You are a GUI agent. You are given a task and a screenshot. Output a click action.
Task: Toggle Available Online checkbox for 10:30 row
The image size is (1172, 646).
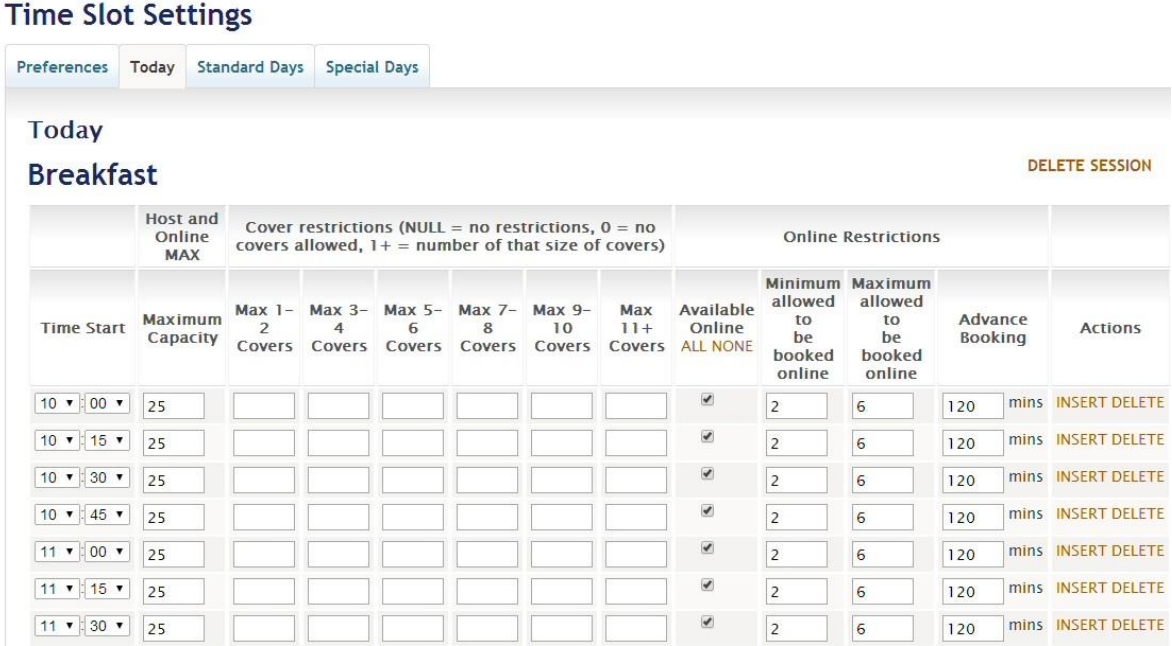tap(708, 472)
